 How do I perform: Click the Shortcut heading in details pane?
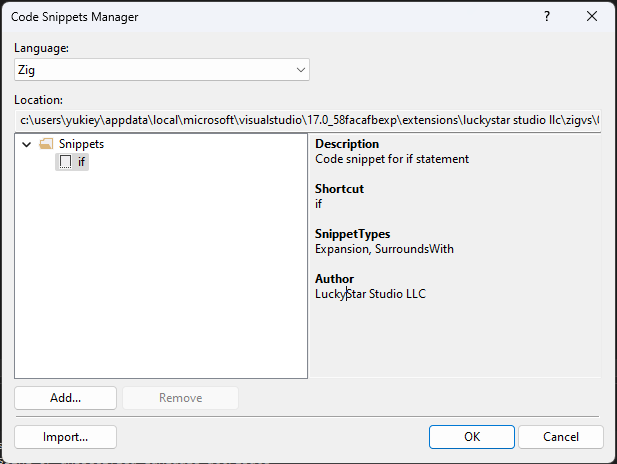(339, 189)
